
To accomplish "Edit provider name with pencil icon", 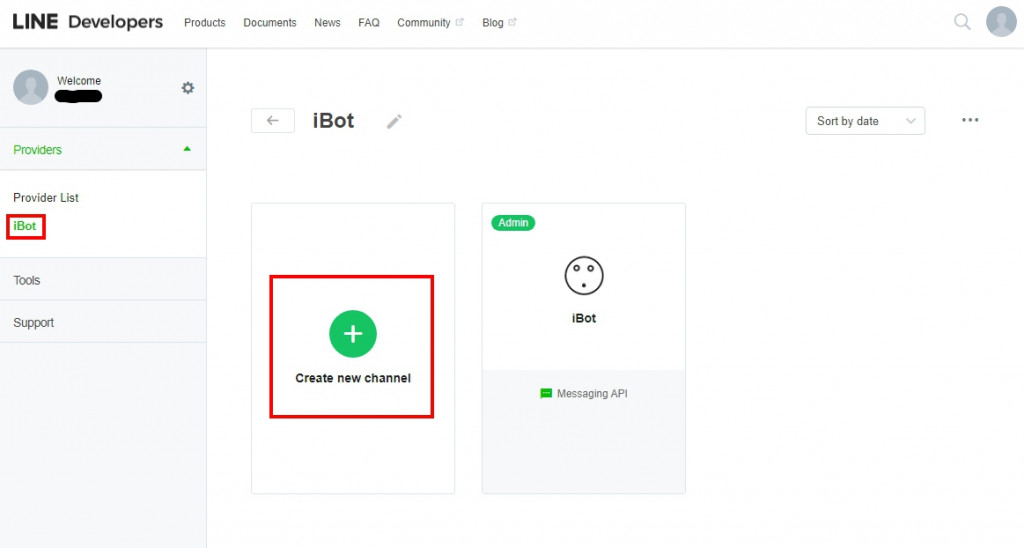I will 394,121.
